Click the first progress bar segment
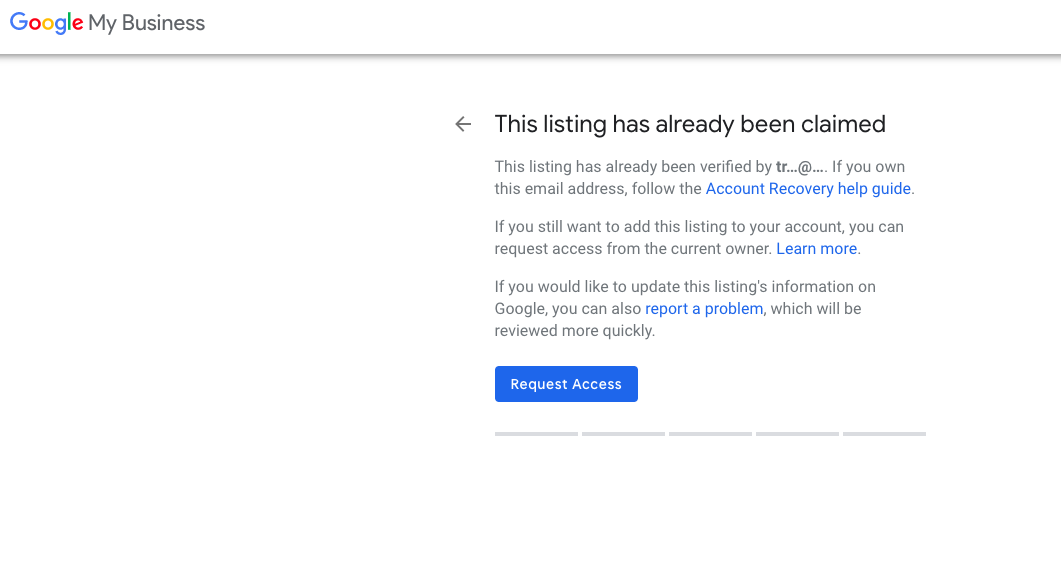 coord(536,434)
